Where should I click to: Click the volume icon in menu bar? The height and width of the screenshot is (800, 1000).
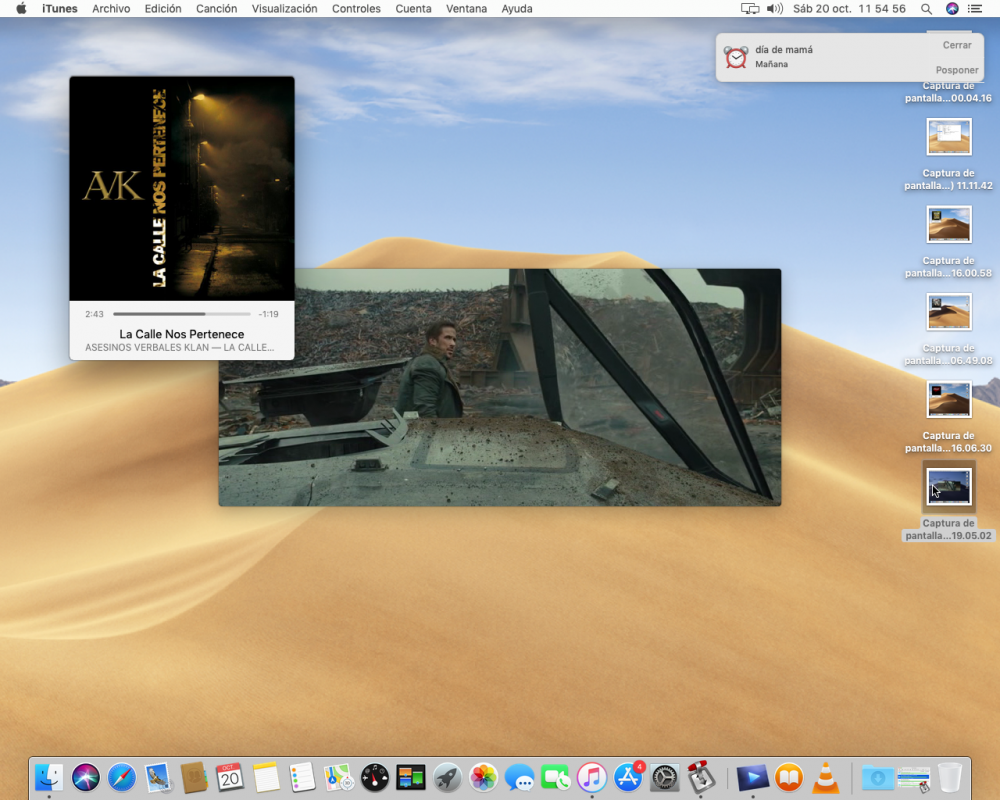tap(774, 8)
